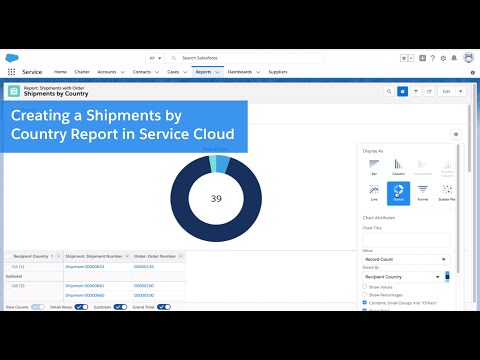Check the CA group row checkbox

[x=8, y=267]
